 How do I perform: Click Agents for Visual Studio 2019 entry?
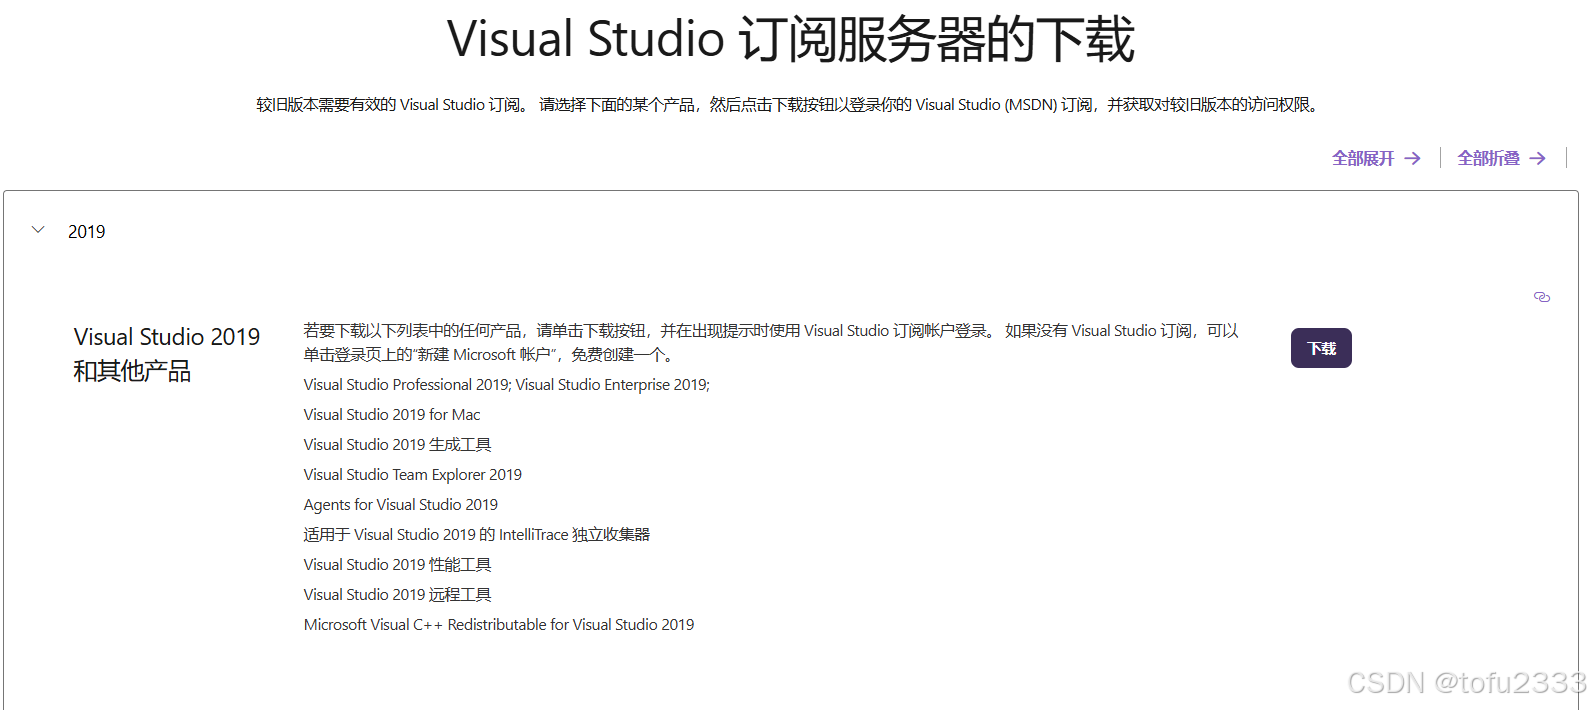point(401,505)
